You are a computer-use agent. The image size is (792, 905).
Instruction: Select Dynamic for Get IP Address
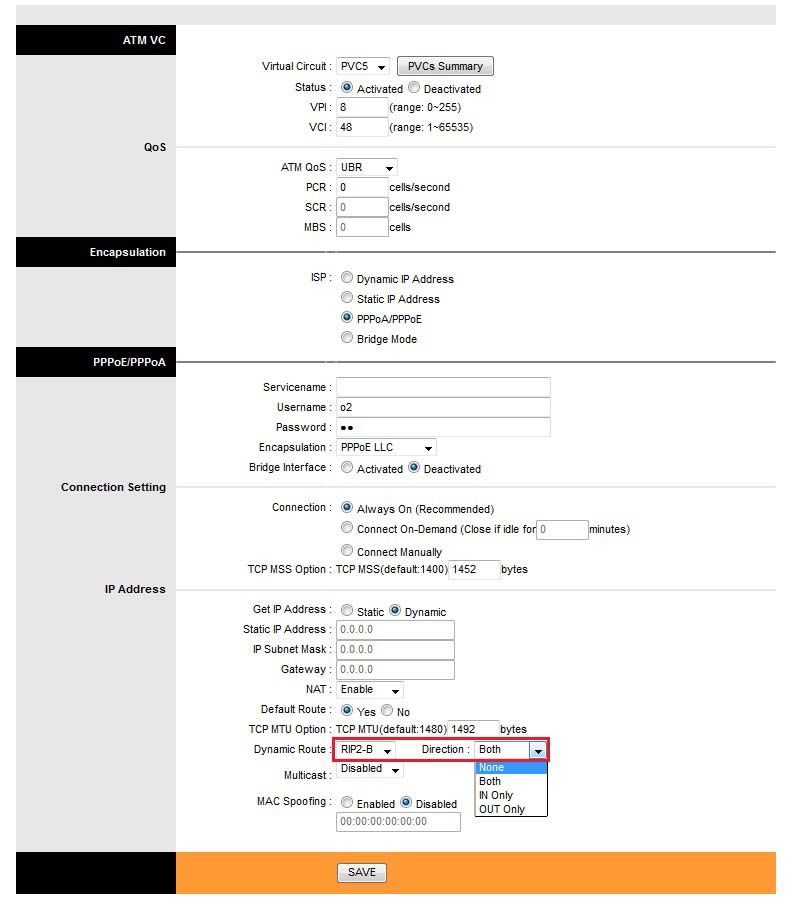(x=395, y=610)
